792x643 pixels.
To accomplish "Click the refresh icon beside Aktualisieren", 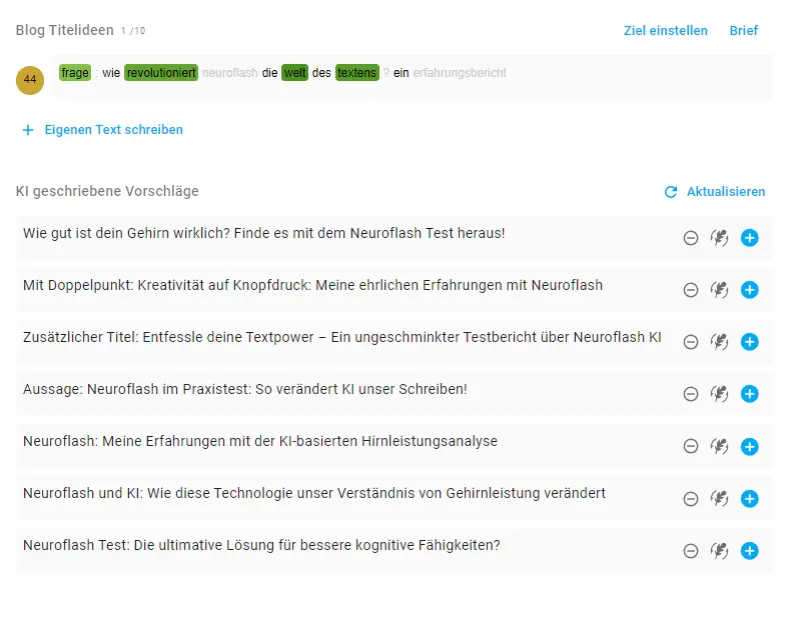I will pyautogui.click(x=671, y=192).
